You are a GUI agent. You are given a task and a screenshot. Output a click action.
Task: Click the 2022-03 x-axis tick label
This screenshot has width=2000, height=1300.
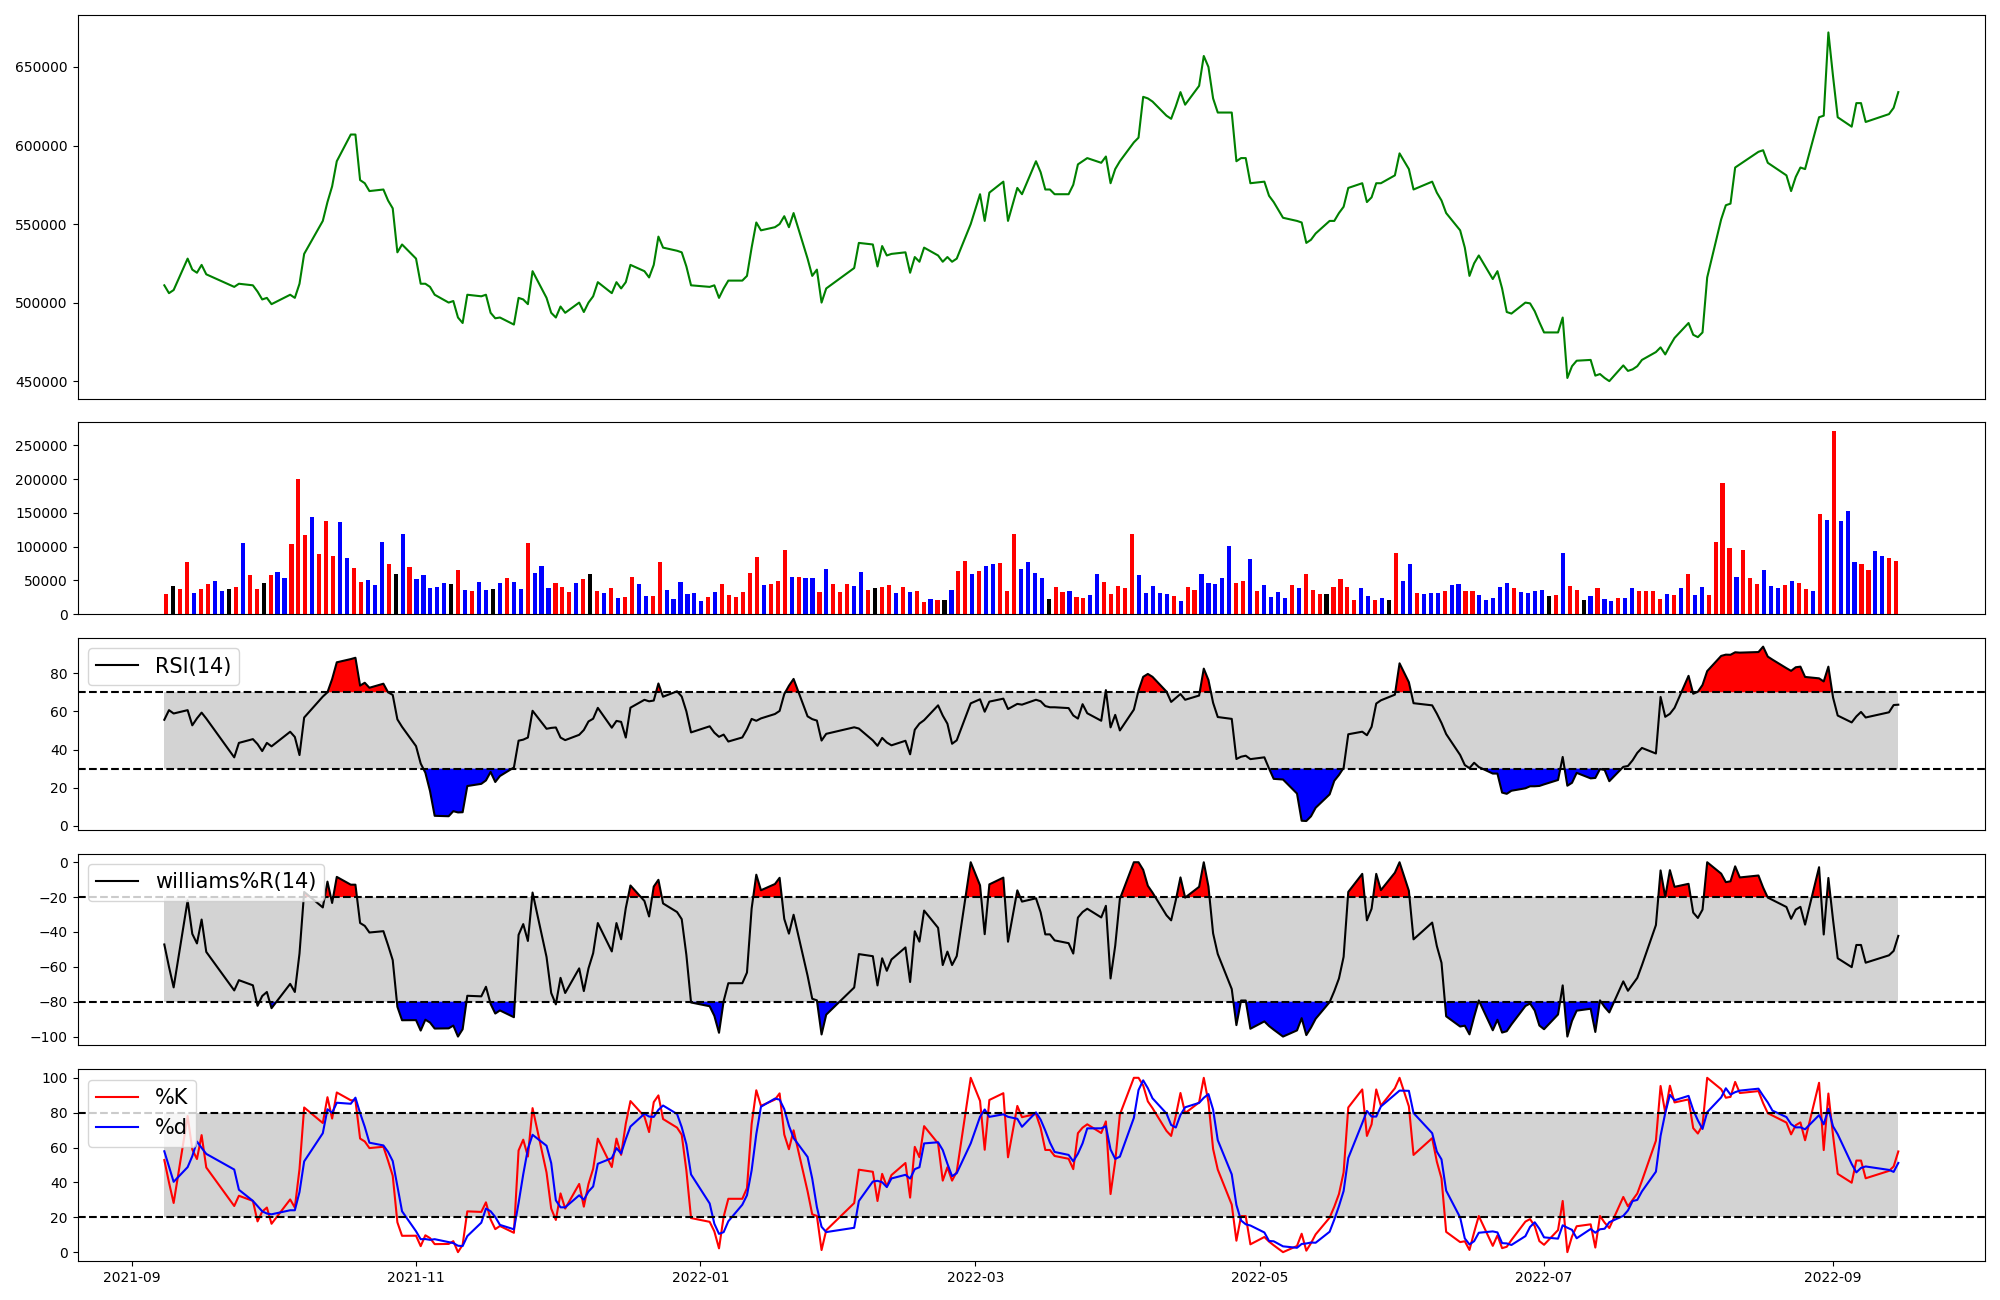pyautogui.click(x=975, y=1277)
